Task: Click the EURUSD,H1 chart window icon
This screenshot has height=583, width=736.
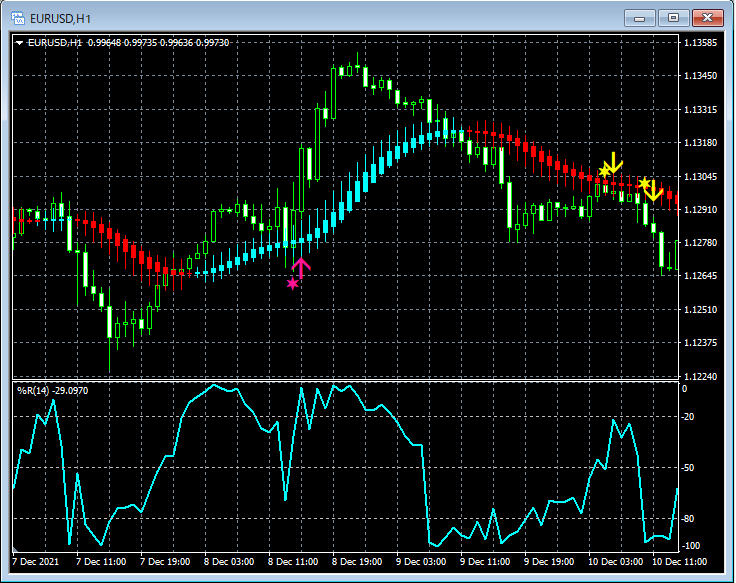Action: (x=18, y=18)
